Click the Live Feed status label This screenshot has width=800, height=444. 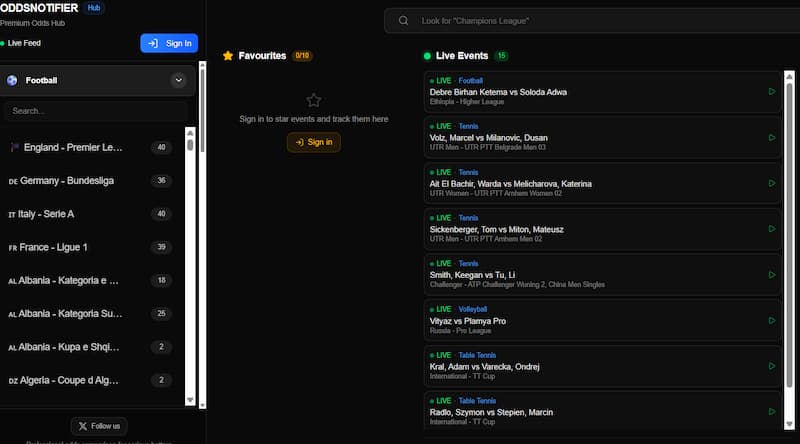(24, 43)
